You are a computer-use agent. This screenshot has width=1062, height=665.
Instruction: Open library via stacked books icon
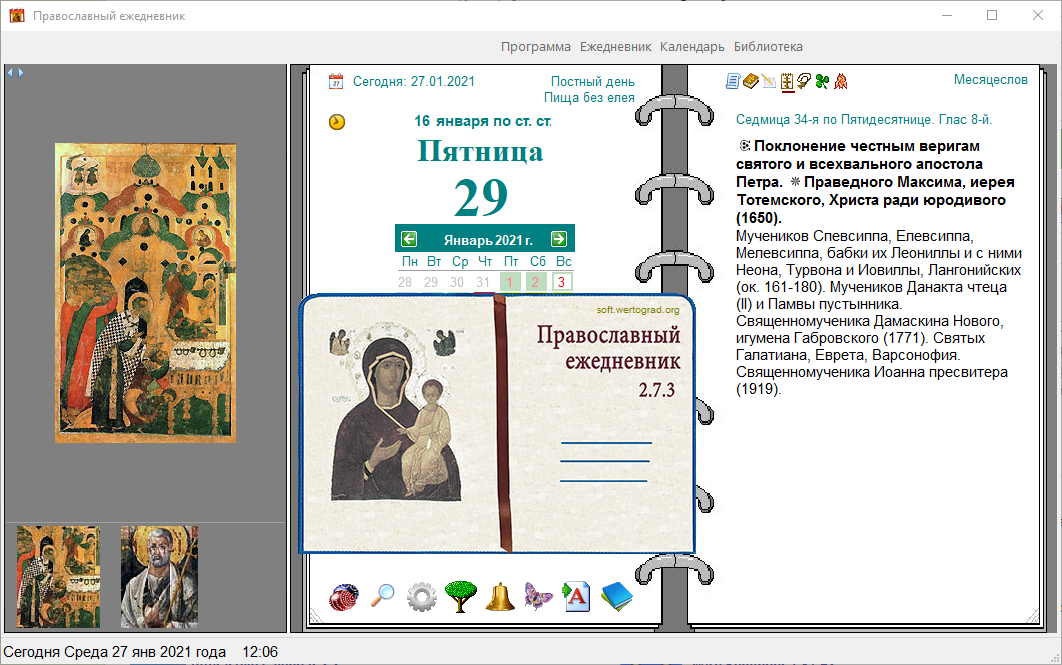tap(617, 597)
